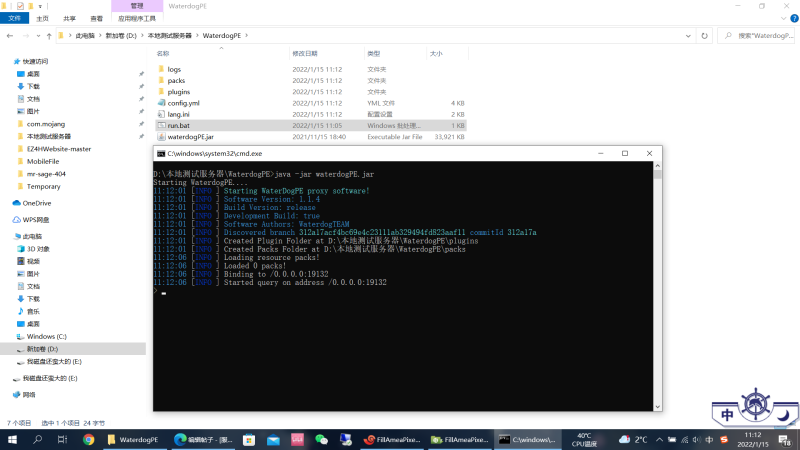Viewport: 800px width, 450px height.
Task: Switch to the 查看 ribbon tab
Action: (x=96, y=18)
